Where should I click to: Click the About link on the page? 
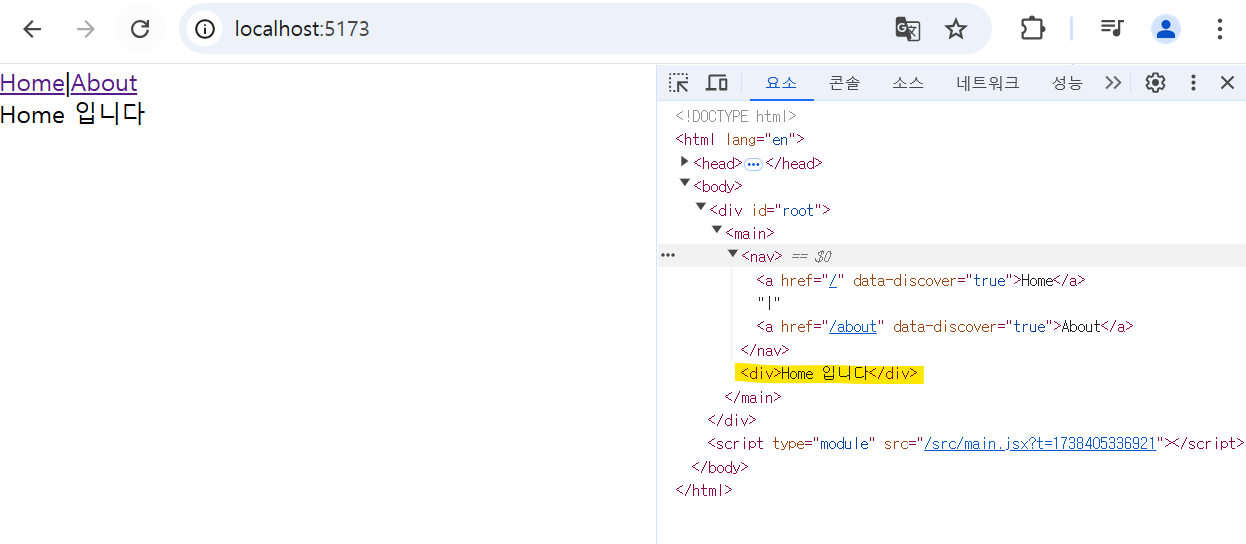[x=104, y=83]
